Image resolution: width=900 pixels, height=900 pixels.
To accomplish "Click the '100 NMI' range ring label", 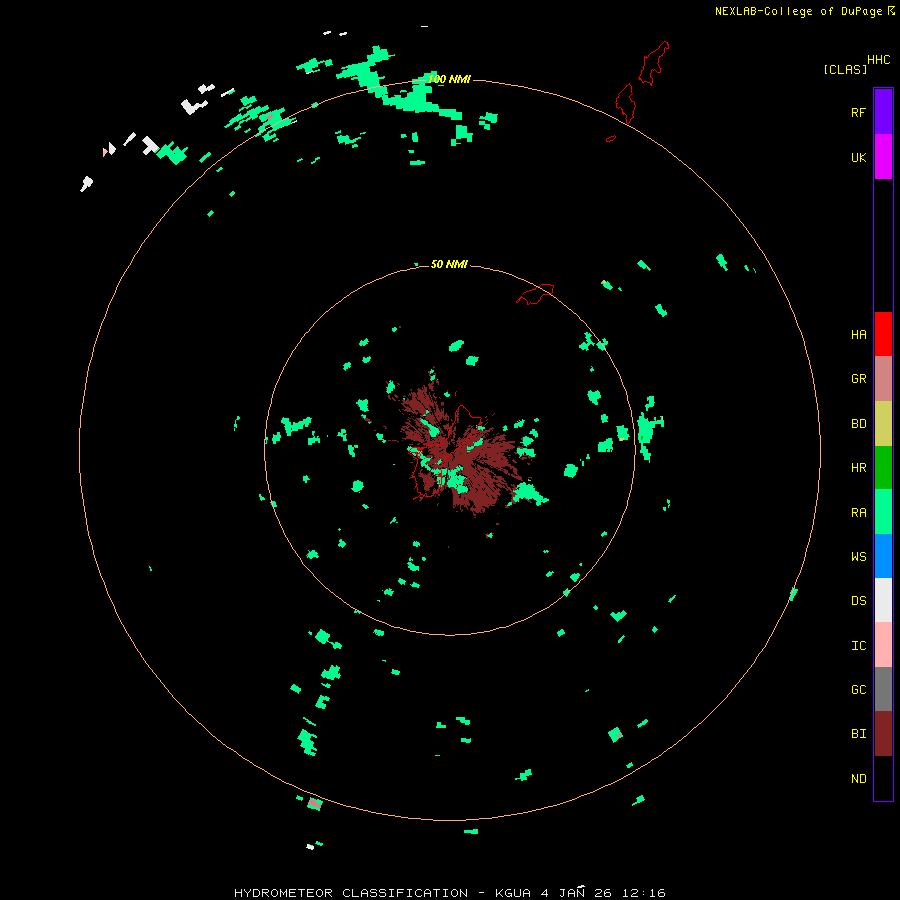I will click(x=449, y=79).
